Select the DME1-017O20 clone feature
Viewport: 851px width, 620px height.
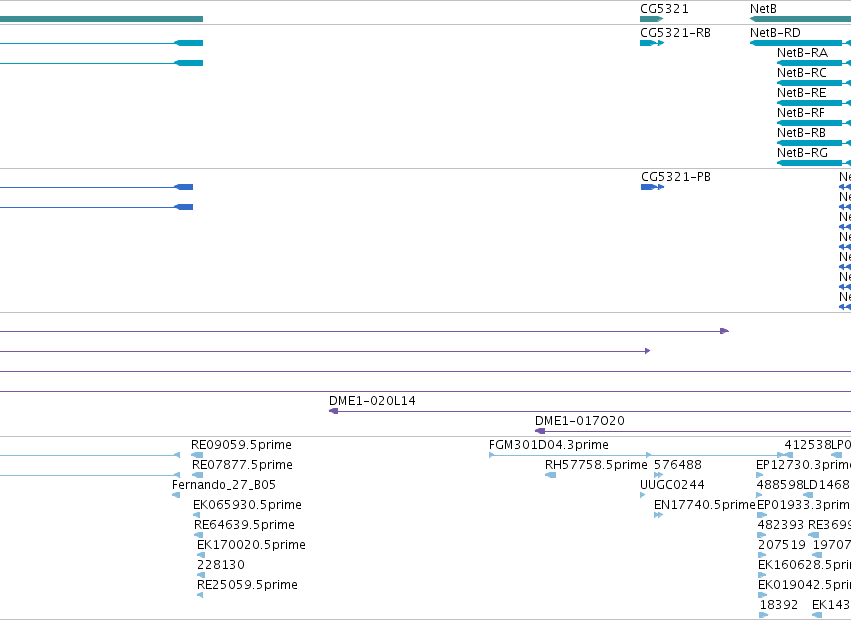click(x=580, y=421)
